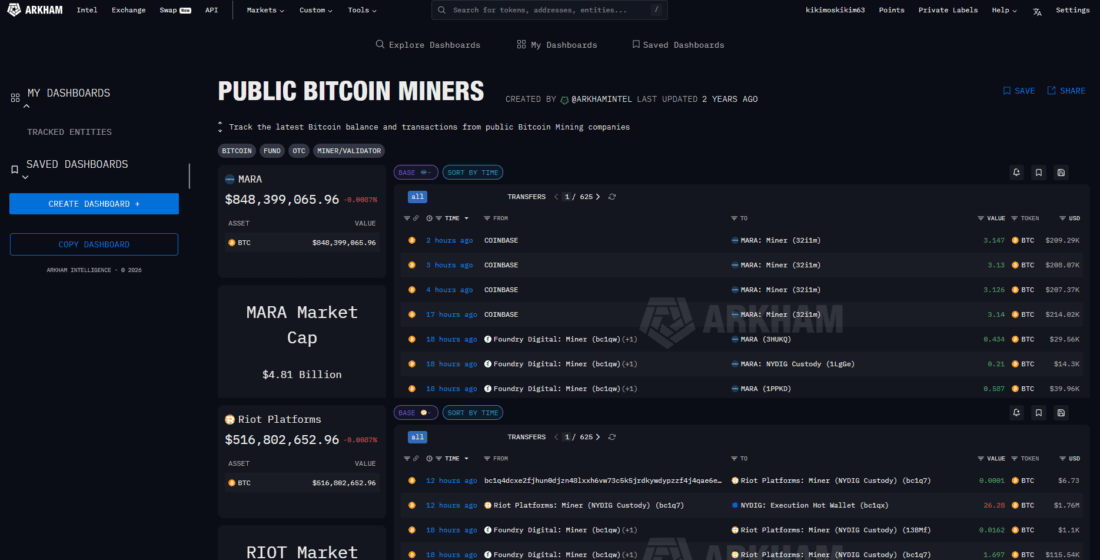Open the Intel menu item
The image size is (1100, 560).
87,11
